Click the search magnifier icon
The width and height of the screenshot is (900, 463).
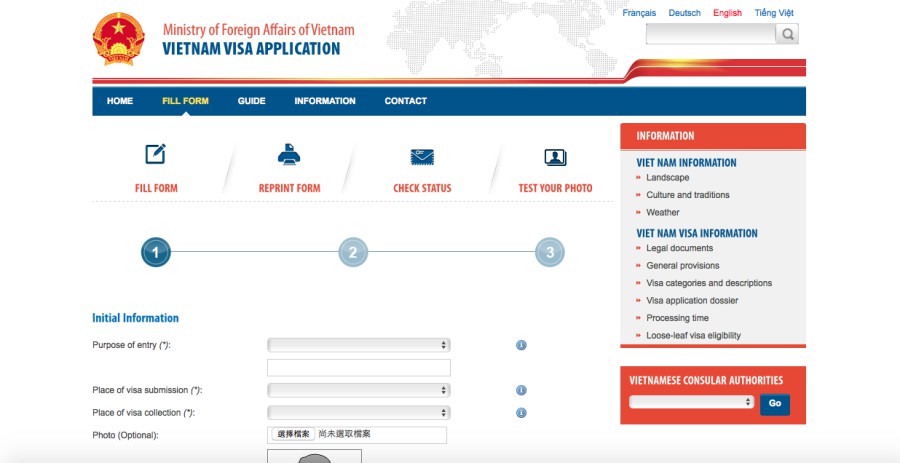[787, 35]
